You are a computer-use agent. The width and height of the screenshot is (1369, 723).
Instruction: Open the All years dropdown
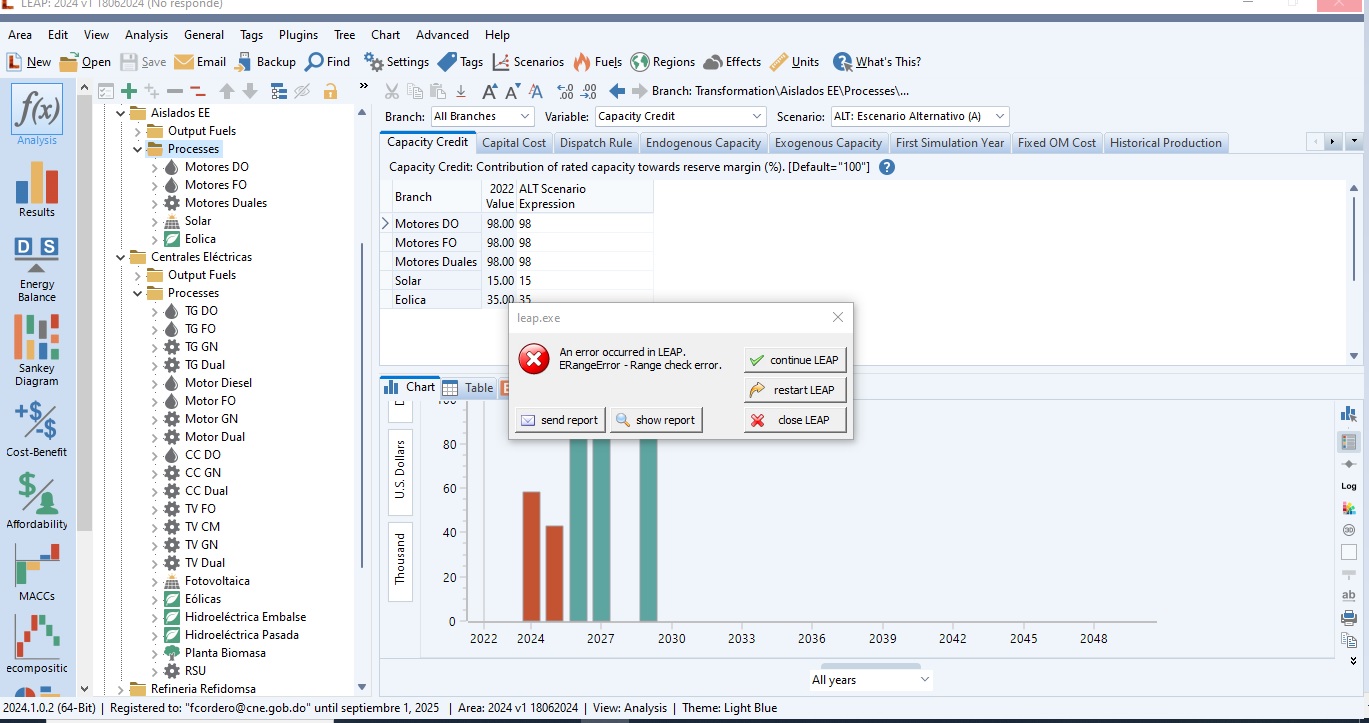point(870,680)
